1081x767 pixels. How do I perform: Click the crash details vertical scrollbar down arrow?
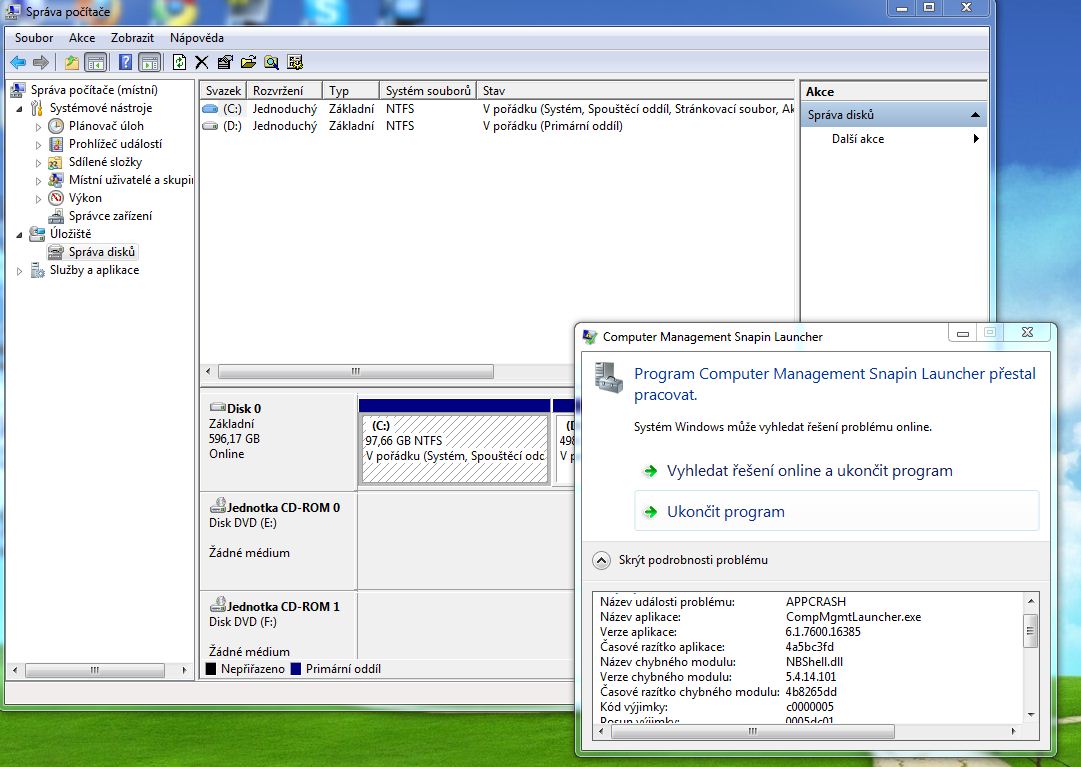click(1031, 715)
